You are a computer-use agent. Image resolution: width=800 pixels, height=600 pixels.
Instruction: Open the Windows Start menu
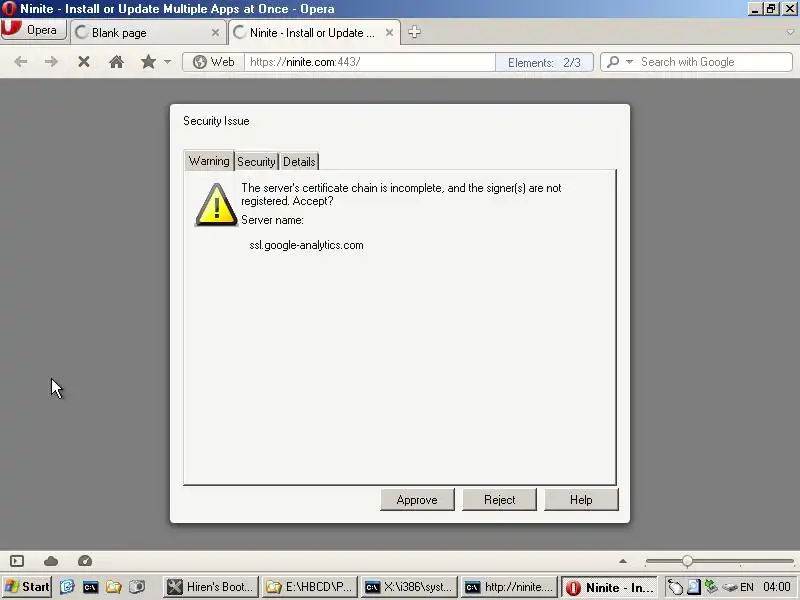coord(27,587)
